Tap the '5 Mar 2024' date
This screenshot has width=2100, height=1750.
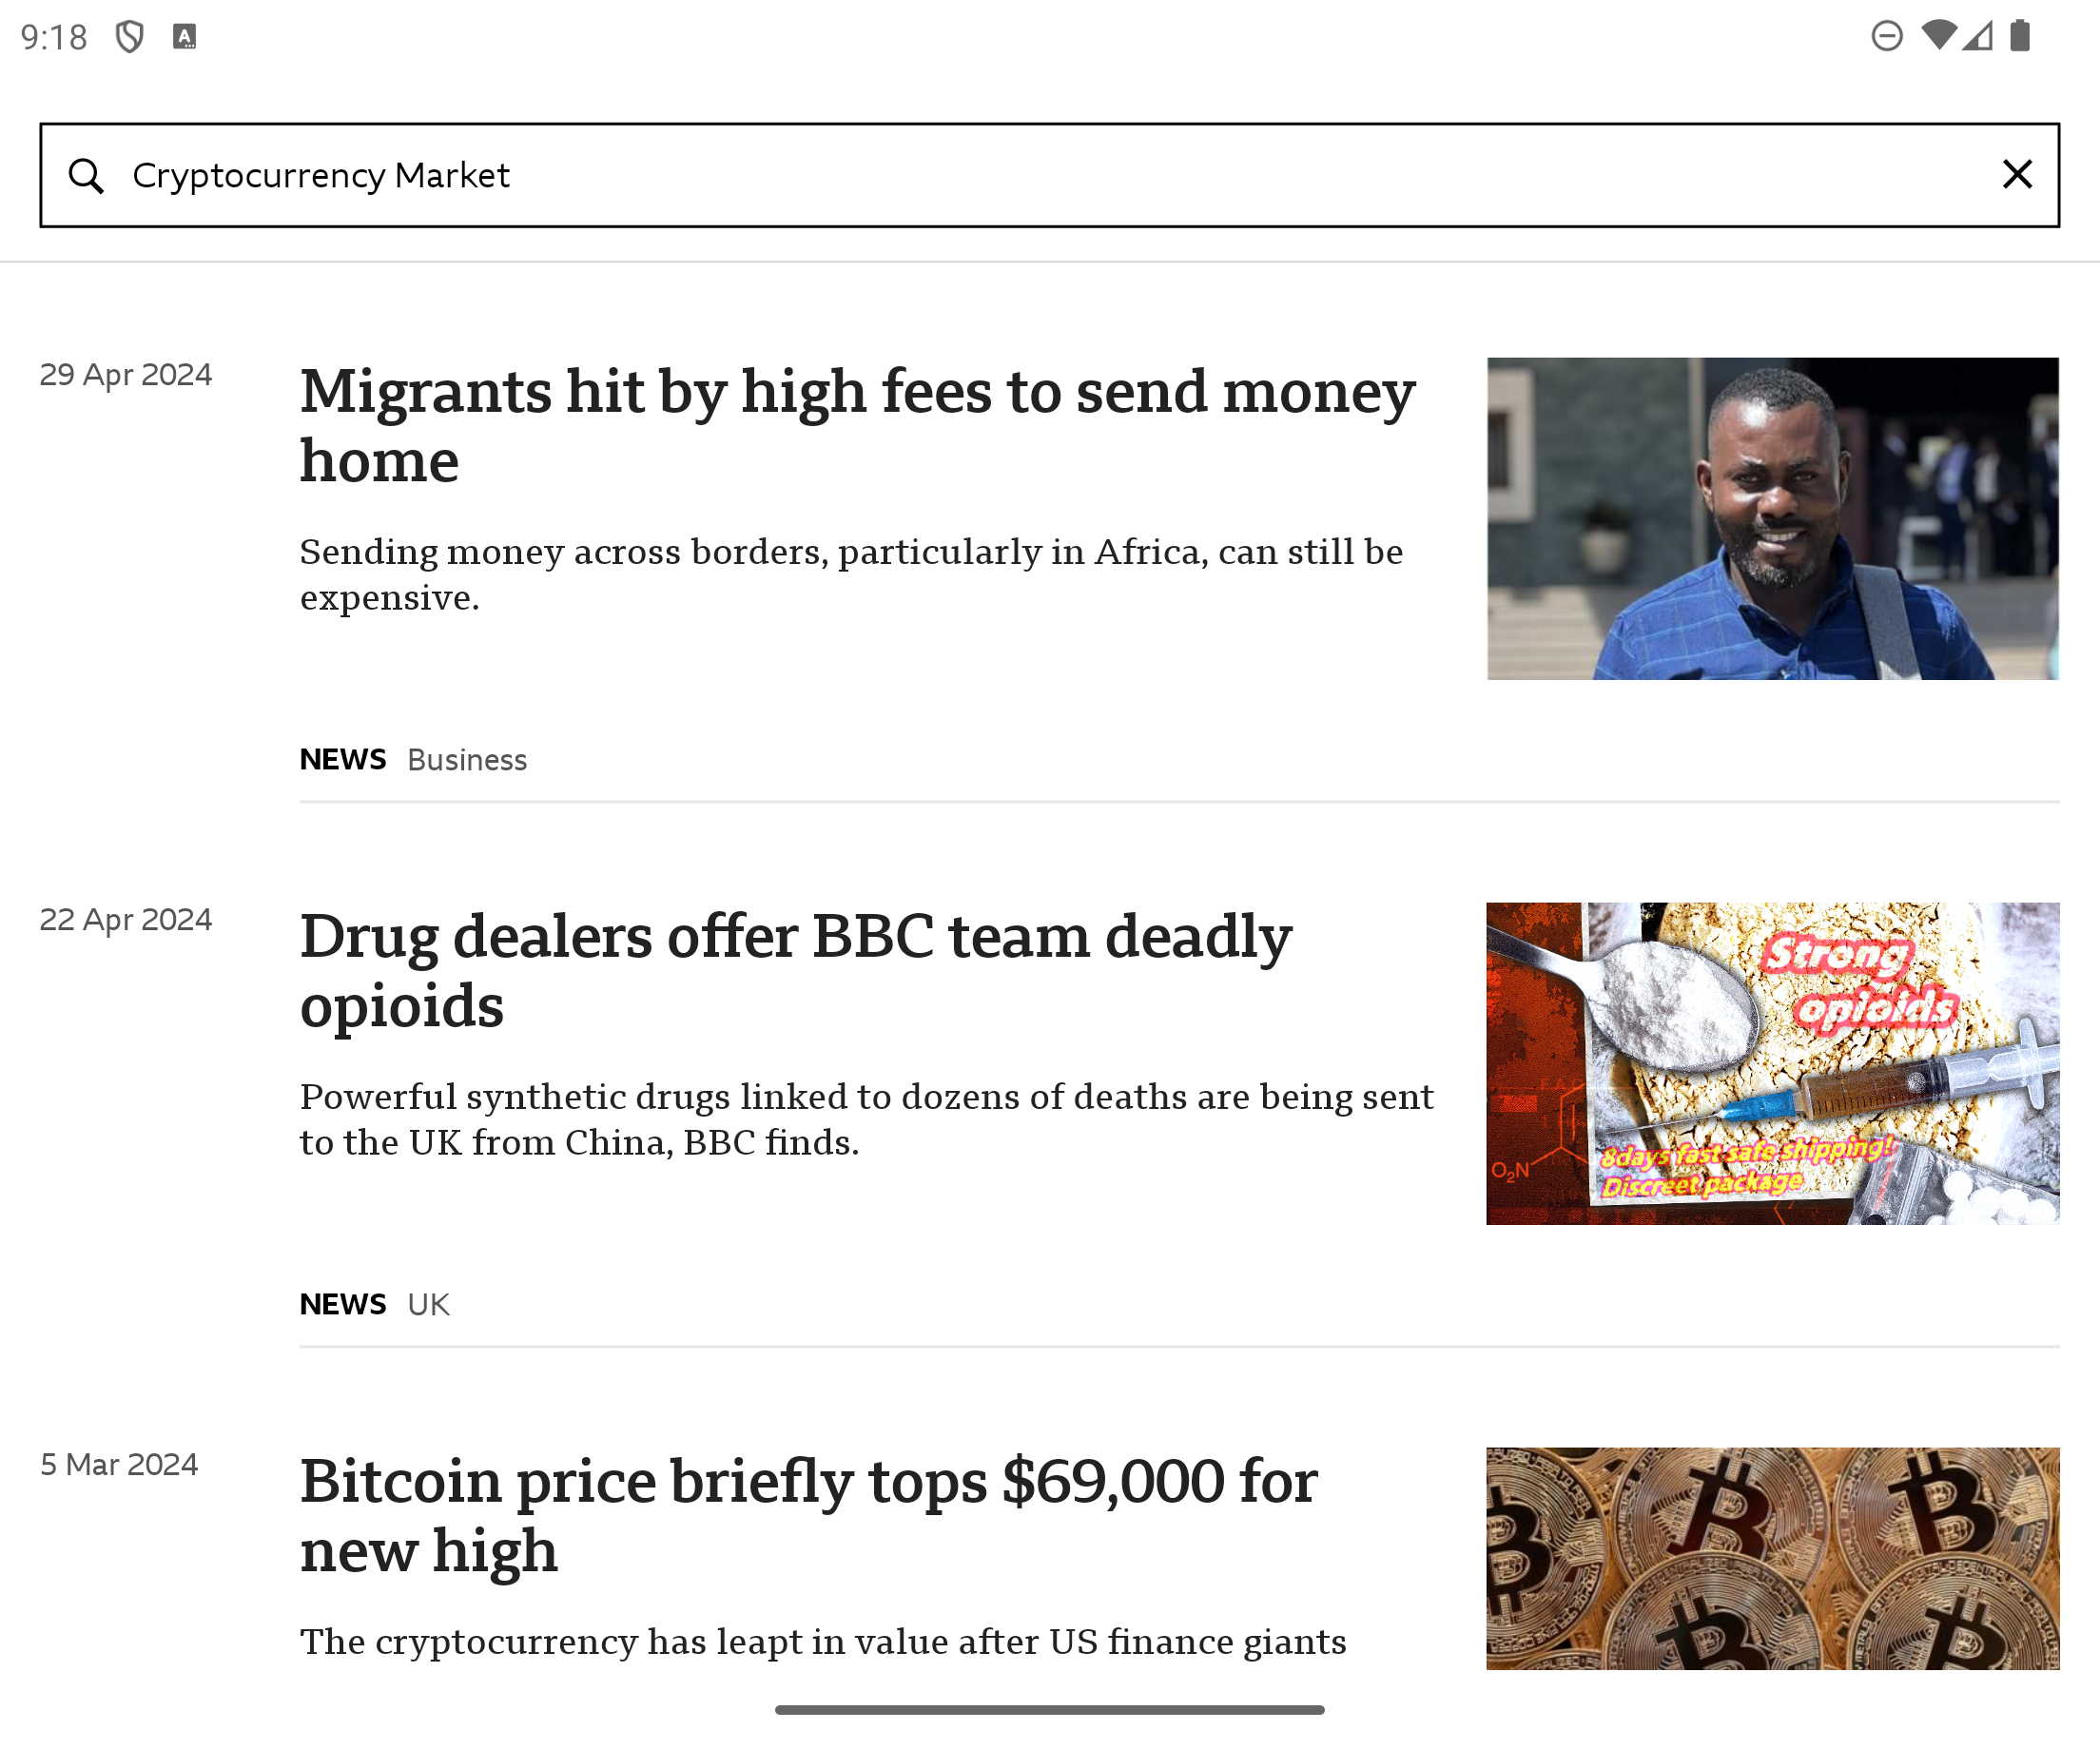119,1464
